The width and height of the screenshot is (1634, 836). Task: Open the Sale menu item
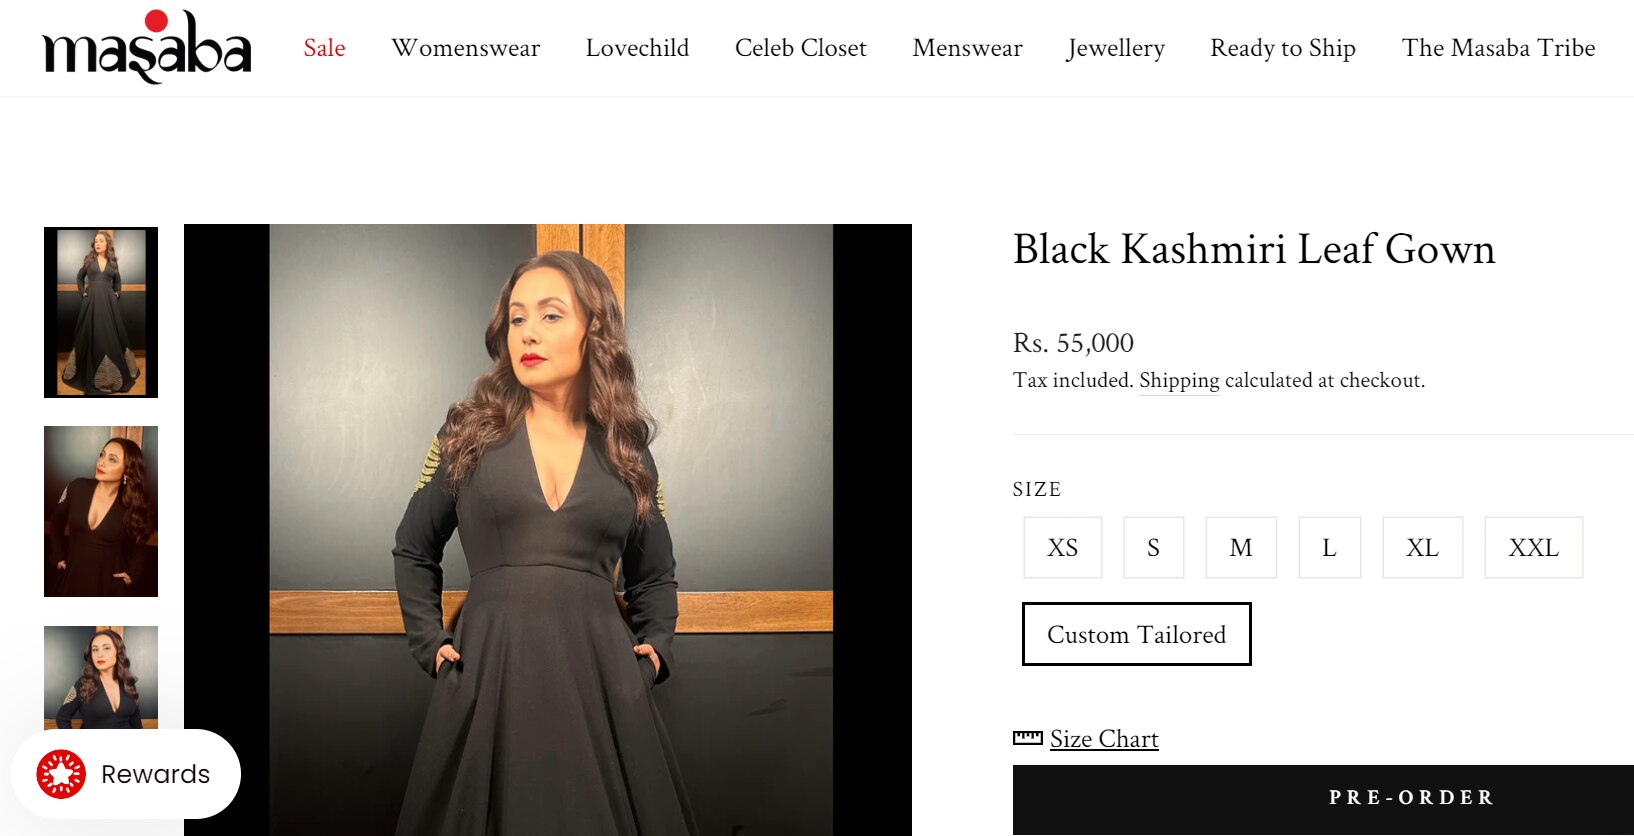click(x=324, y=47)
